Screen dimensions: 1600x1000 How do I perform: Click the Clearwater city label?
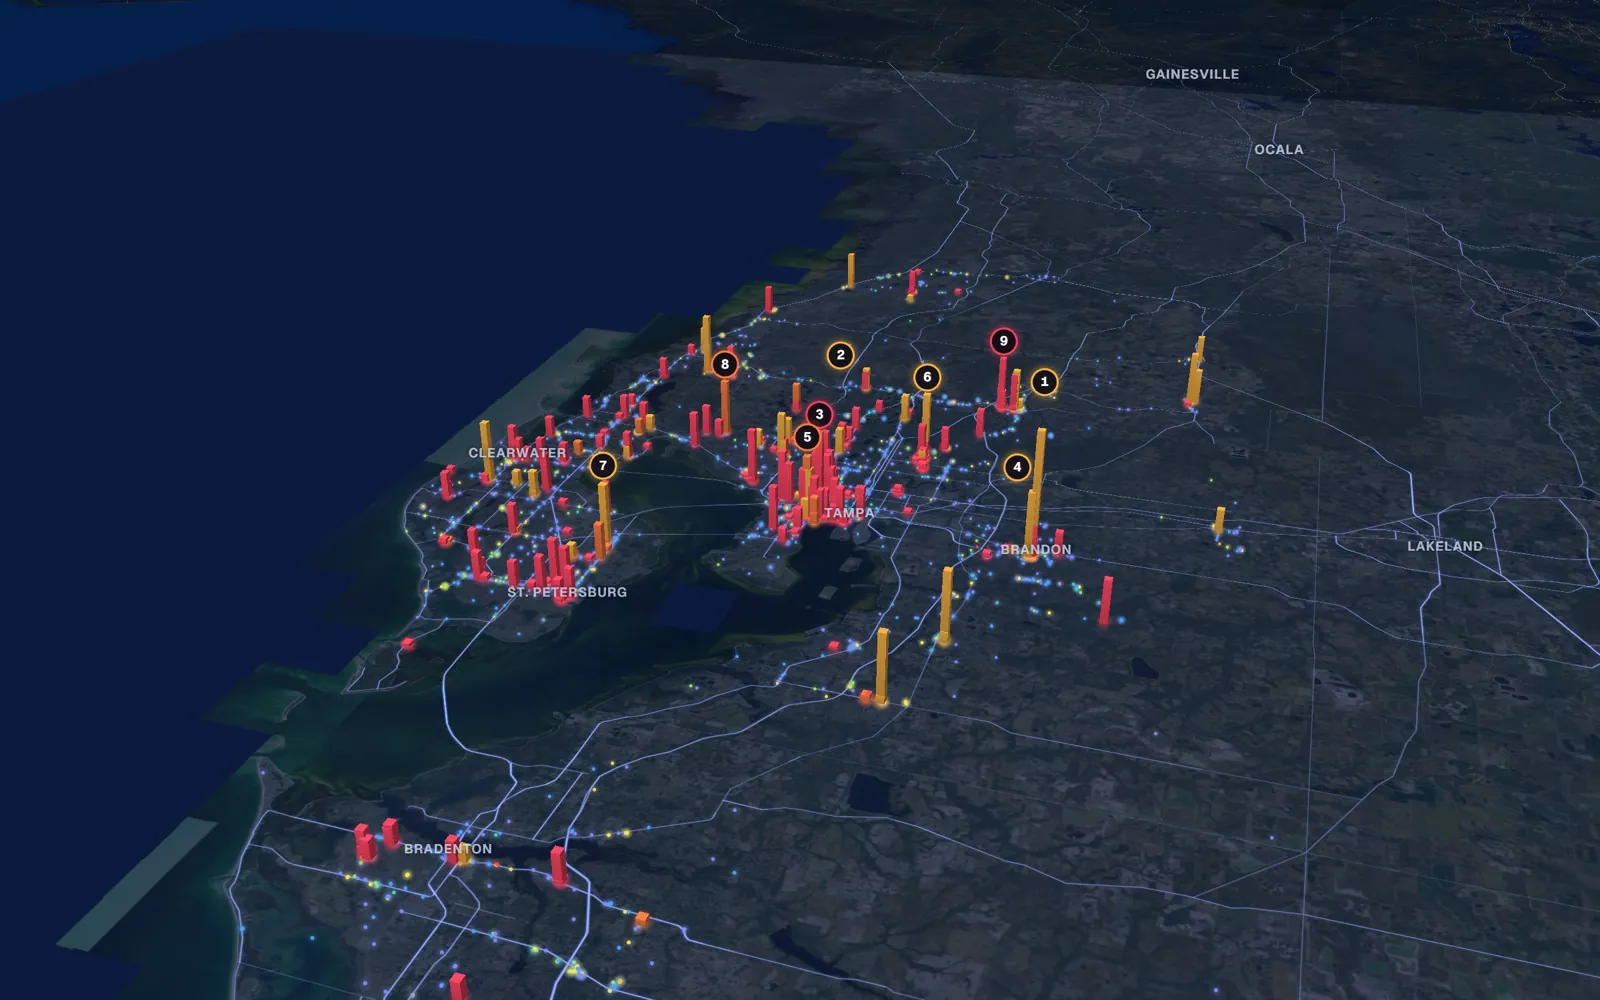click(x=517, y=453)
